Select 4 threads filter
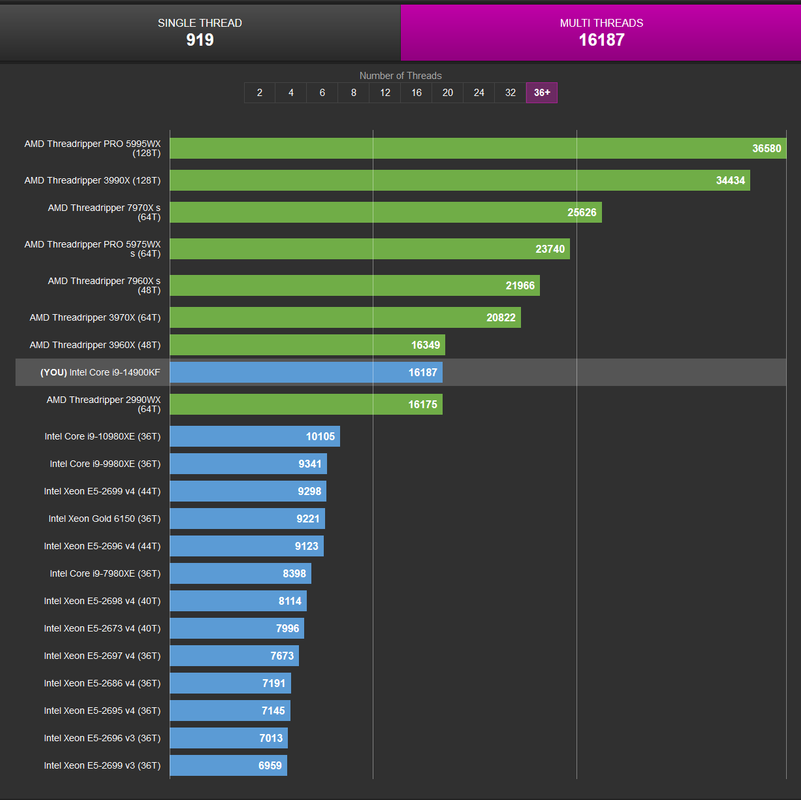Screen dimensions: 801x800 point(291,92)
